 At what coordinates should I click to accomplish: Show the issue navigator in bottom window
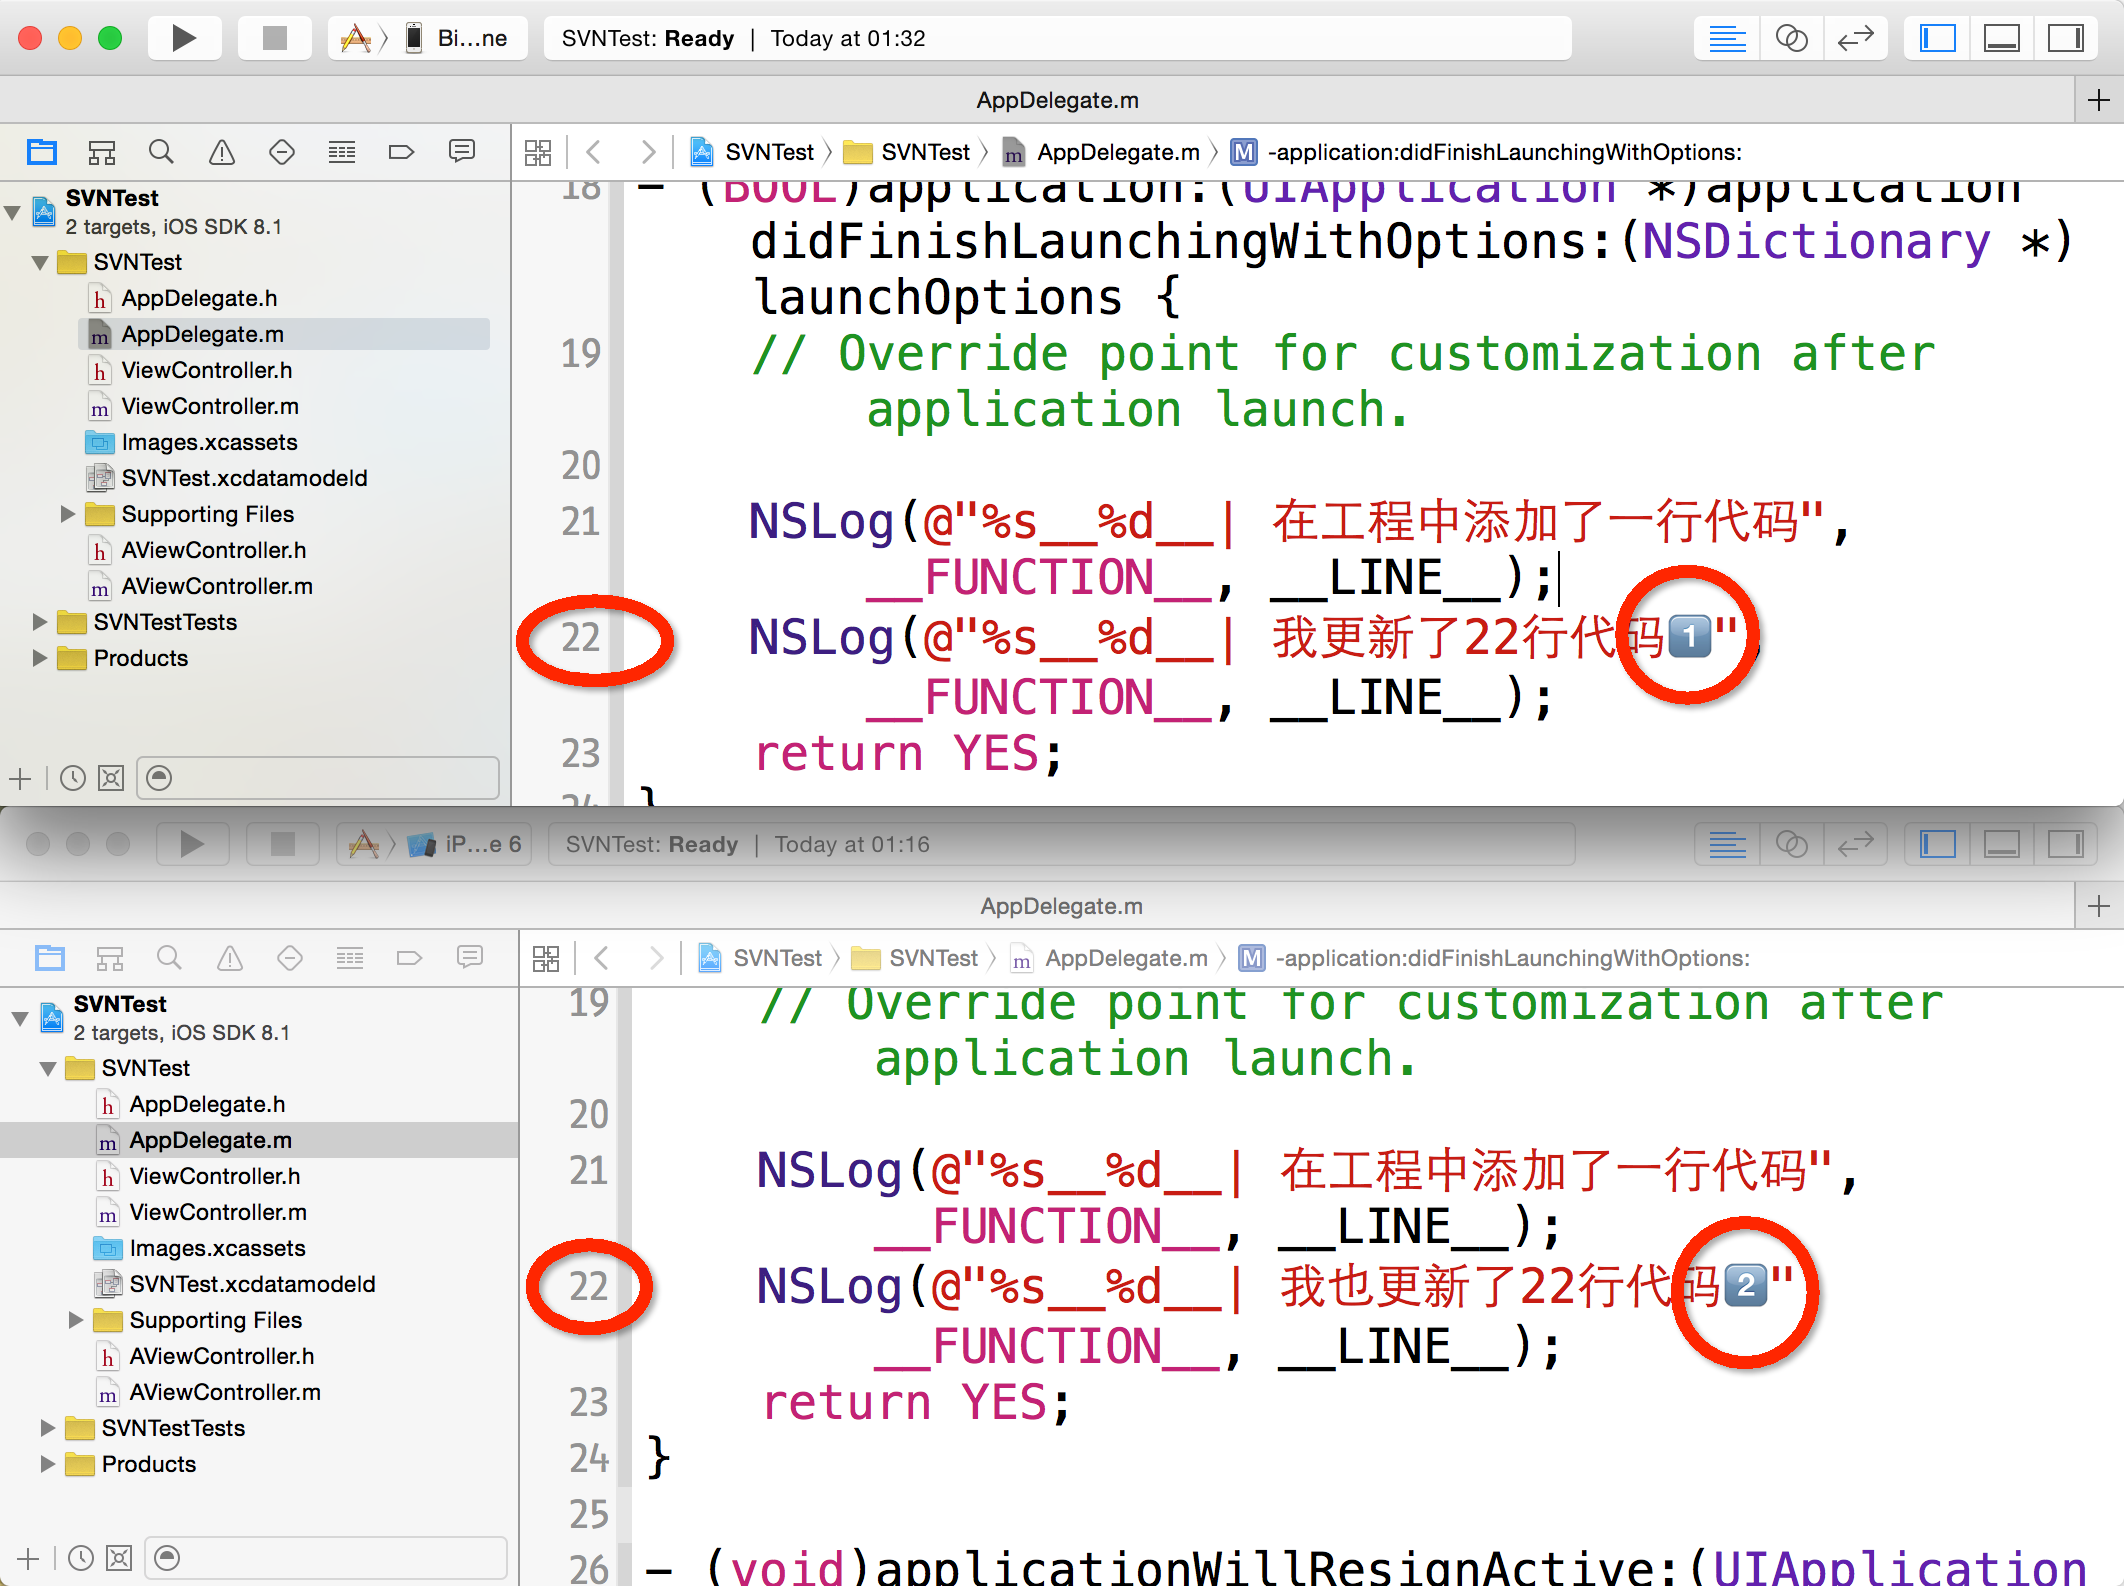coord(230,958)
